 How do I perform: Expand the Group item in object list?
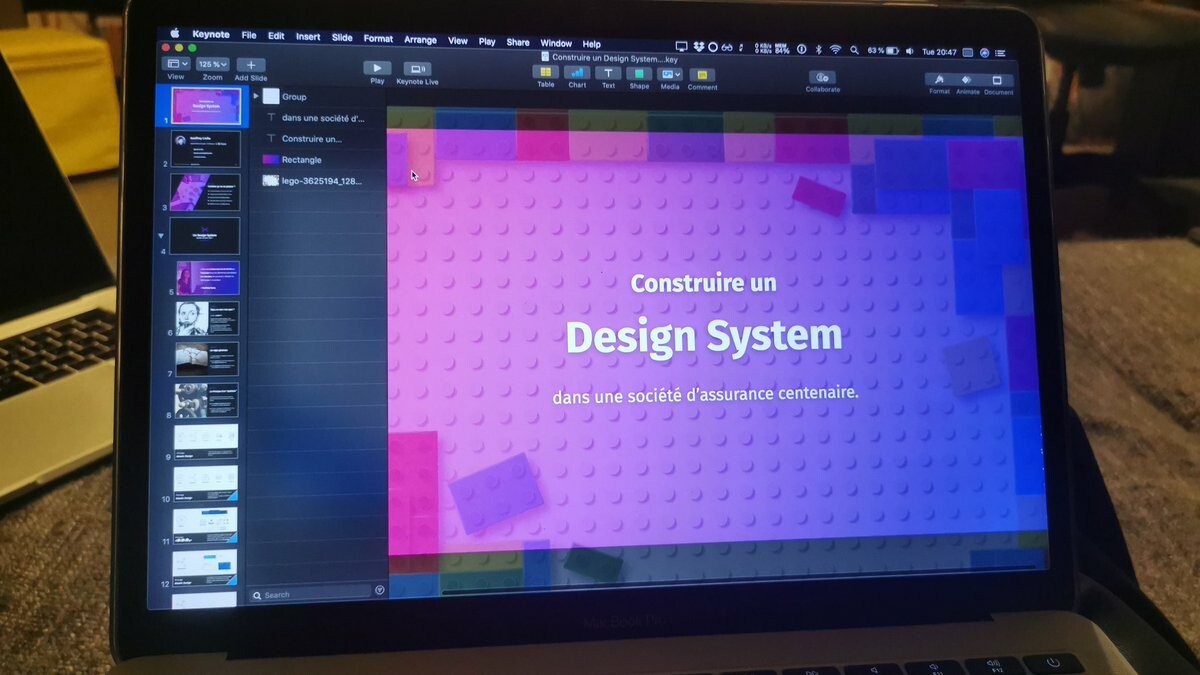point(256,96)
